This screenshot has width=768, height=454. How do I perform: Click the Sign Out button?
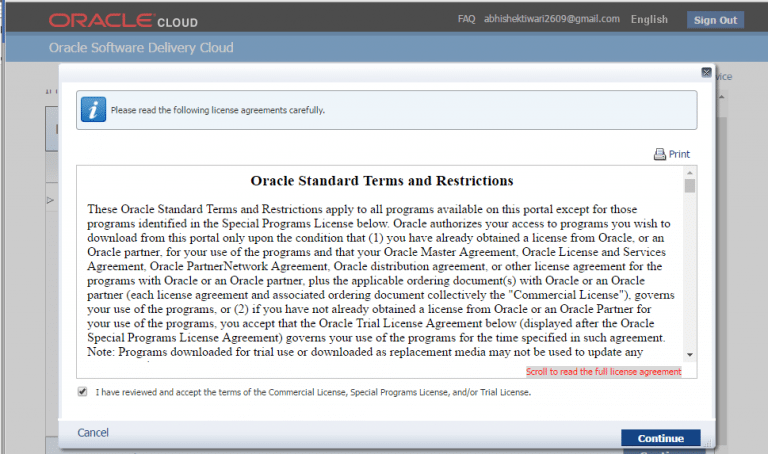coord(715,20)
